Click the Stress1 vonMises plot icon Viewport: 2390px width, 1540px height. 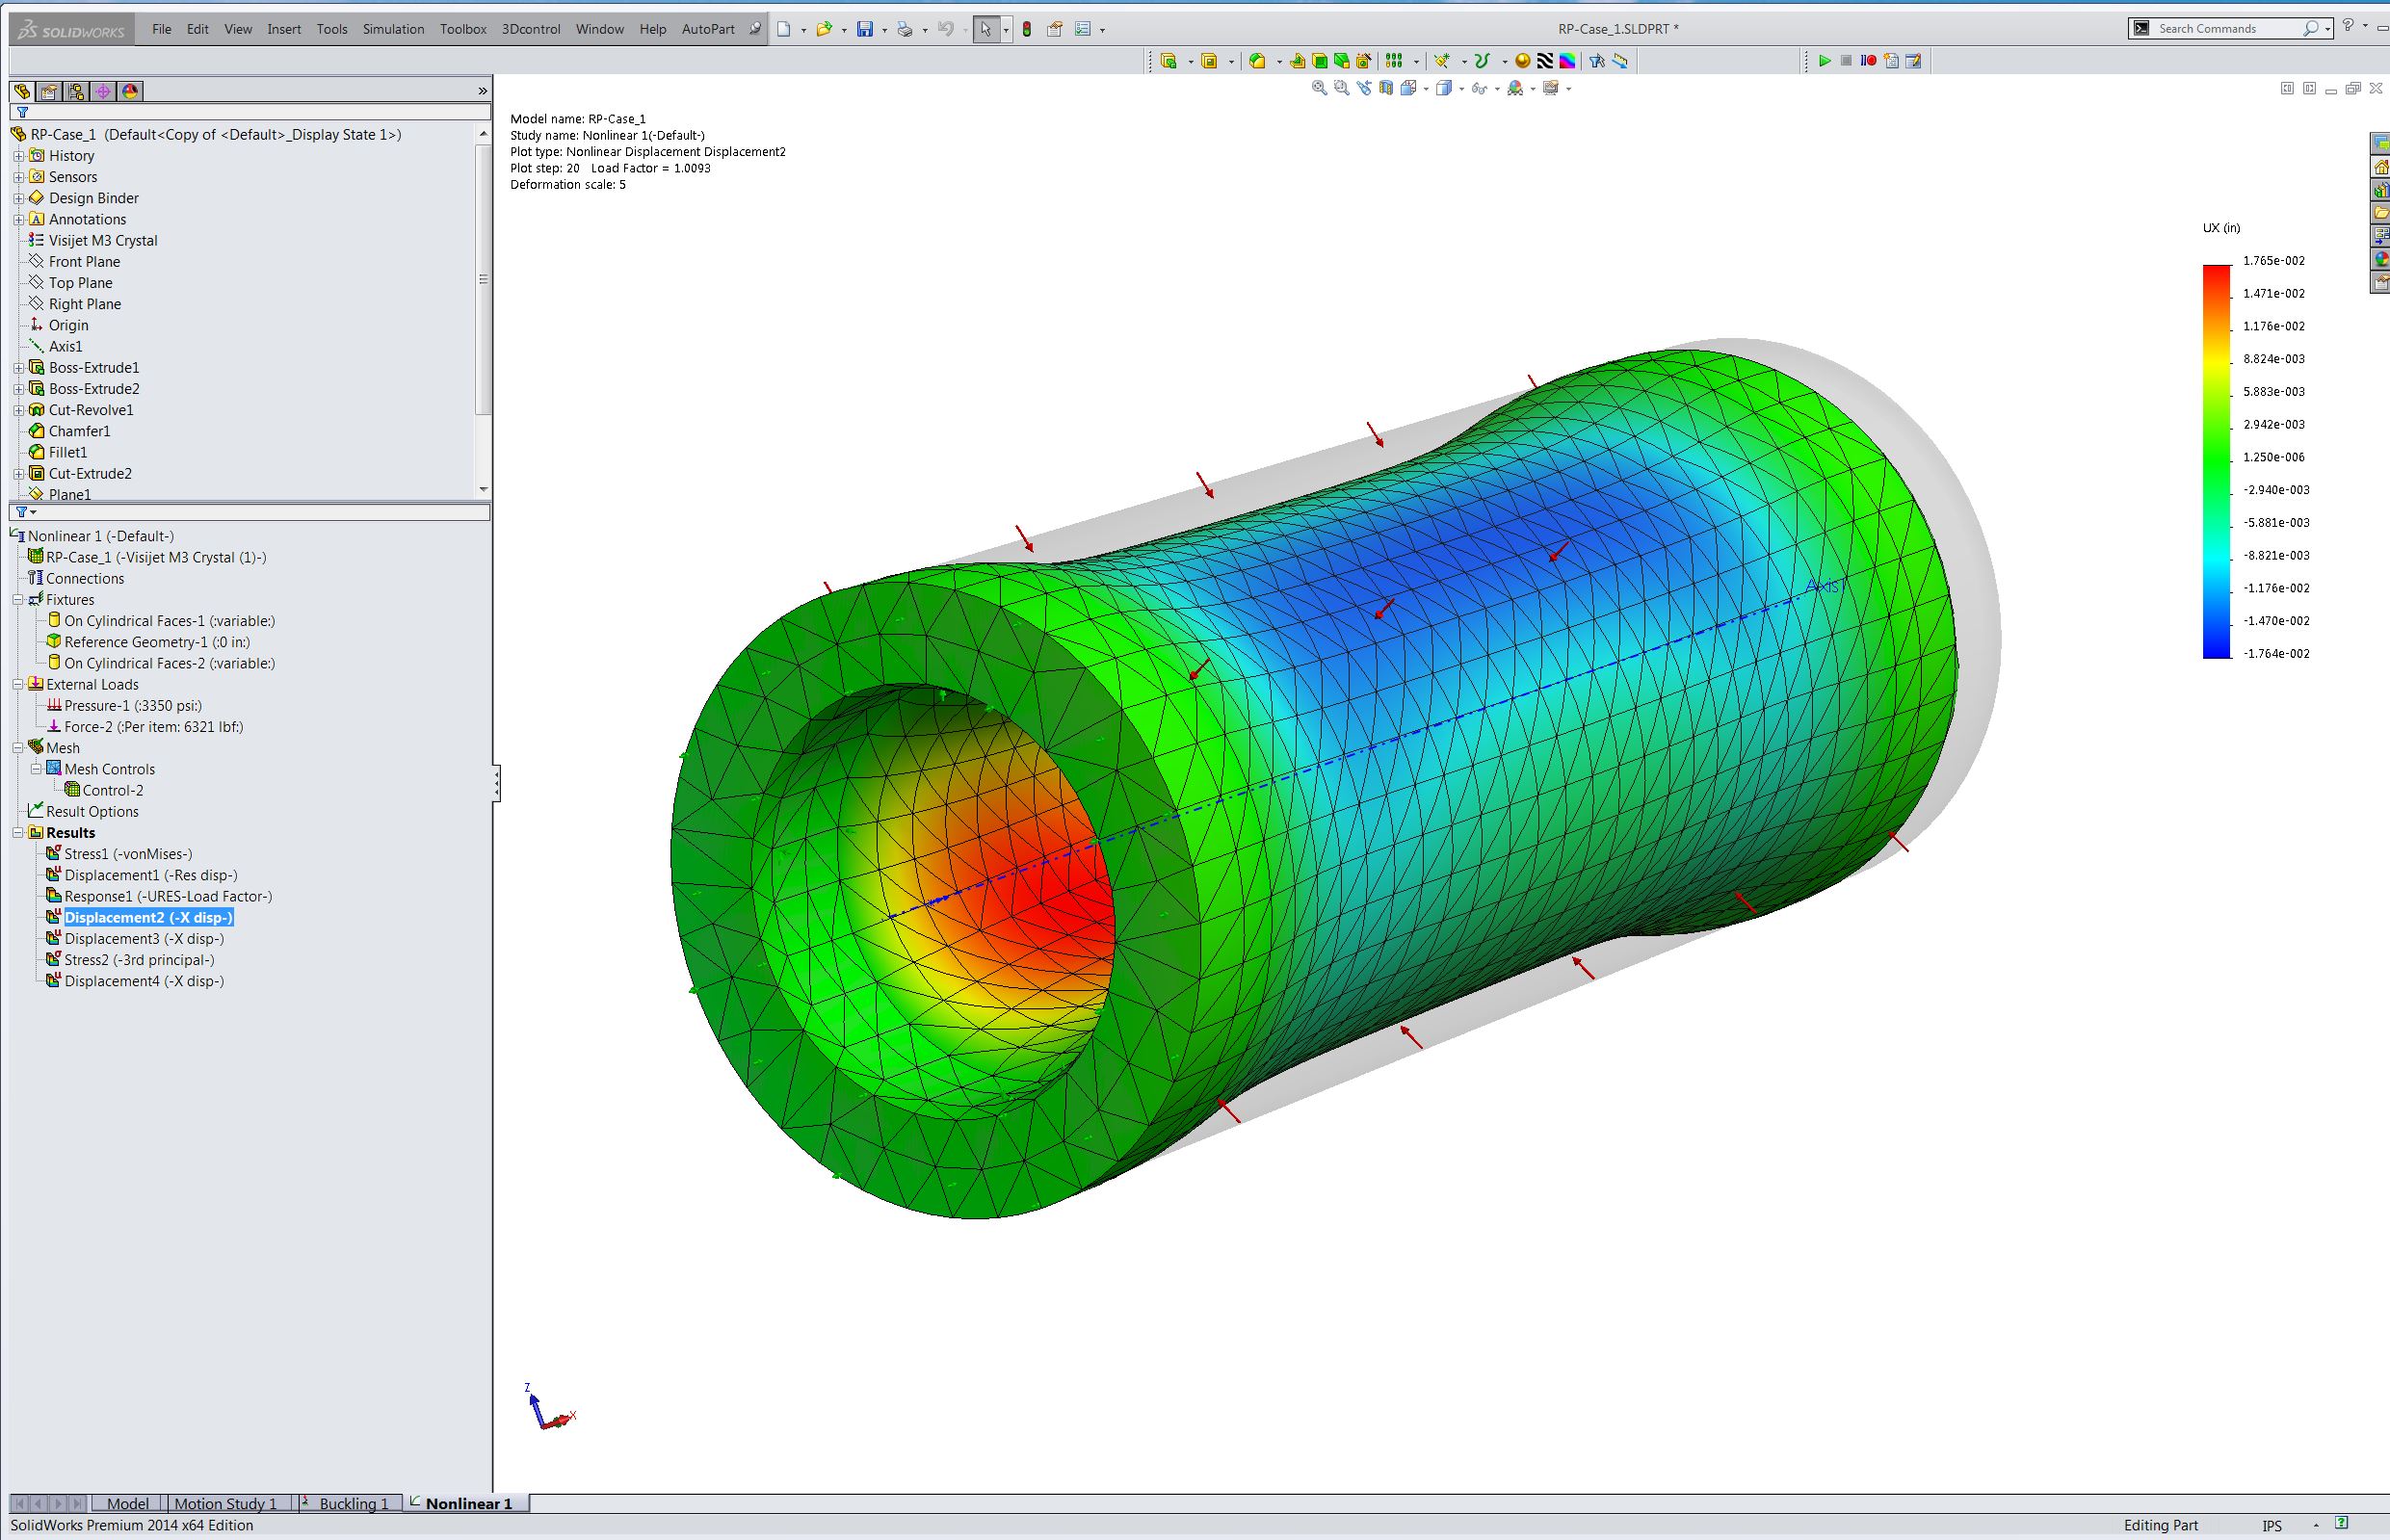pyautogui.click(x=54, y=854)
